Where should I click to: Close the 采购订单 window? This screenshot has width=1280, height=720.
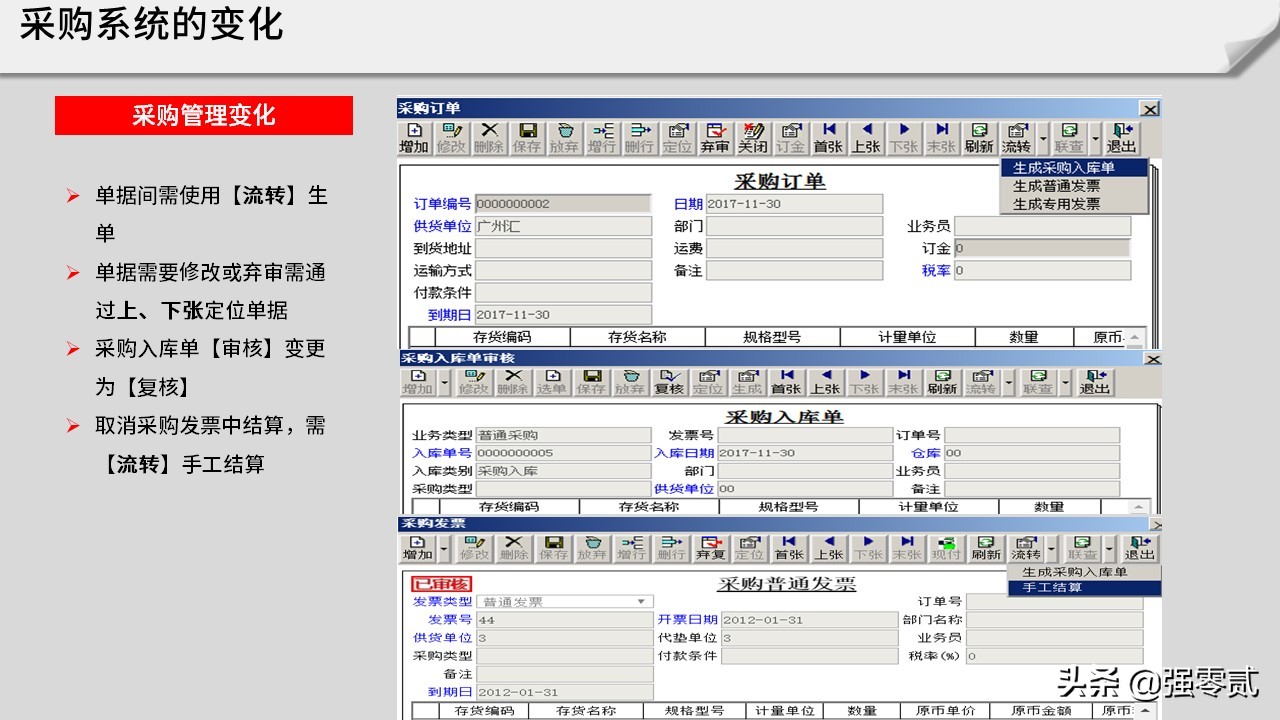[1150, 109]
